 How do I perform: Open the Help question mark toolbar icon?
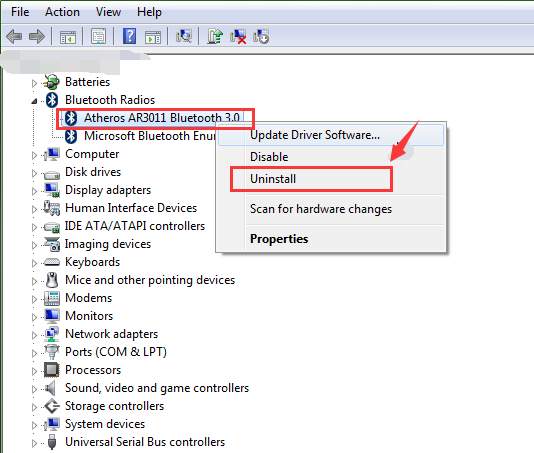click(x=129, y=36)
